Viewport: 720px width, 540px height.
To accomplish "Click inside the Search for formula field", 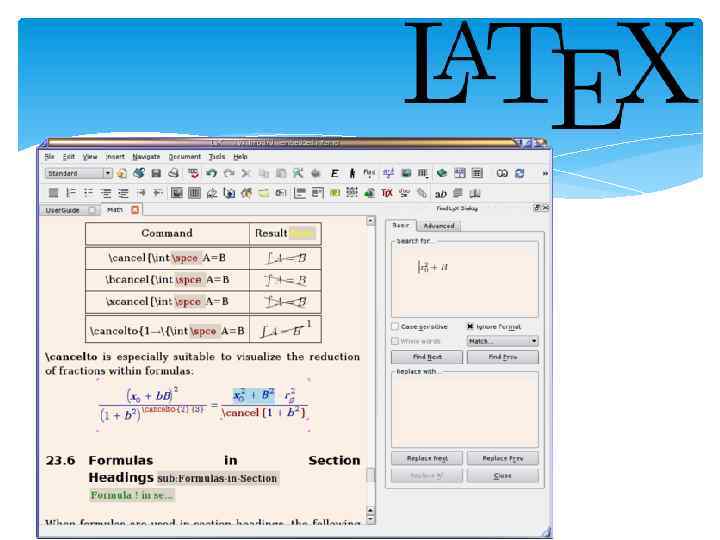I will (465, 281).
